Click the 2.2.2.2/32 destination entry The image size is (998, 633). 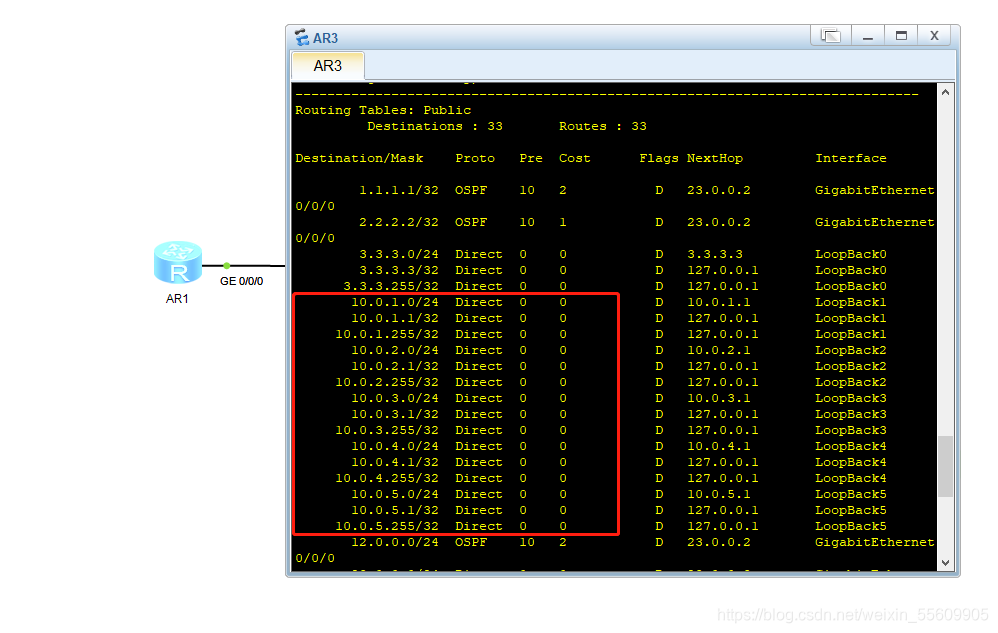(x=398, y=222)
